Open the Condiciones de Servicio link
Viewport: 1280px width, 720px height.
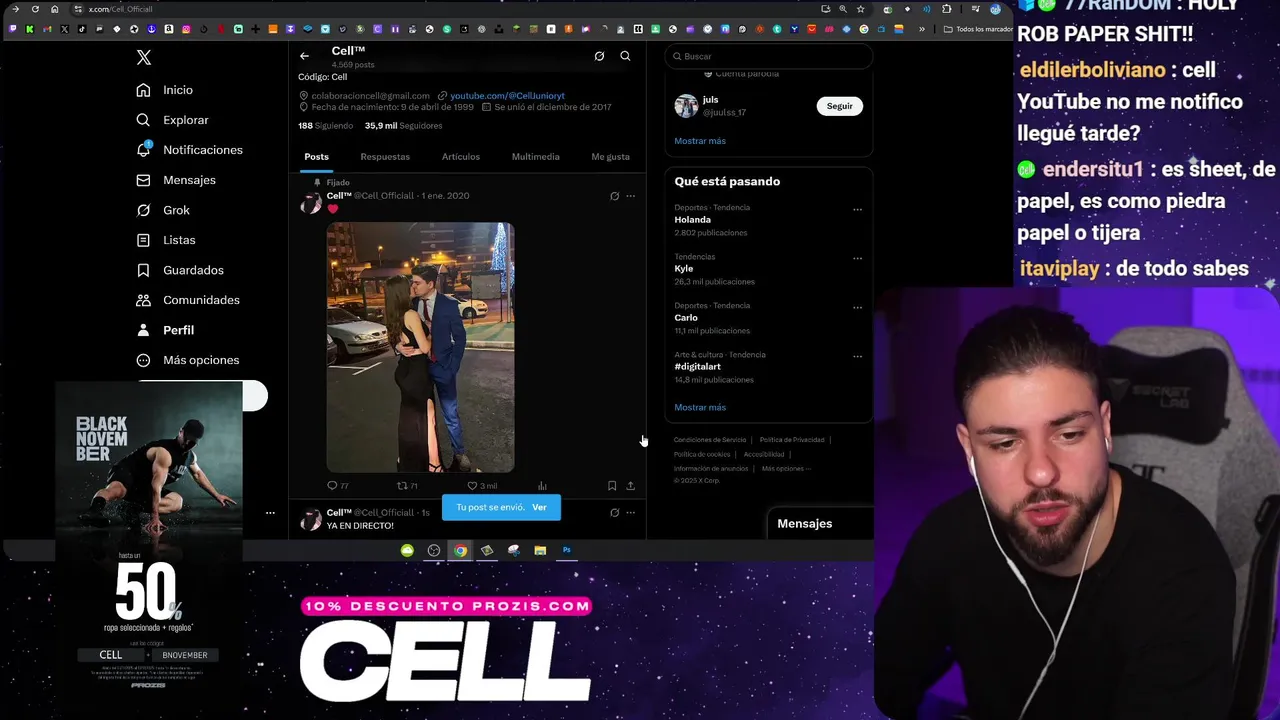(x=710, y=440)
